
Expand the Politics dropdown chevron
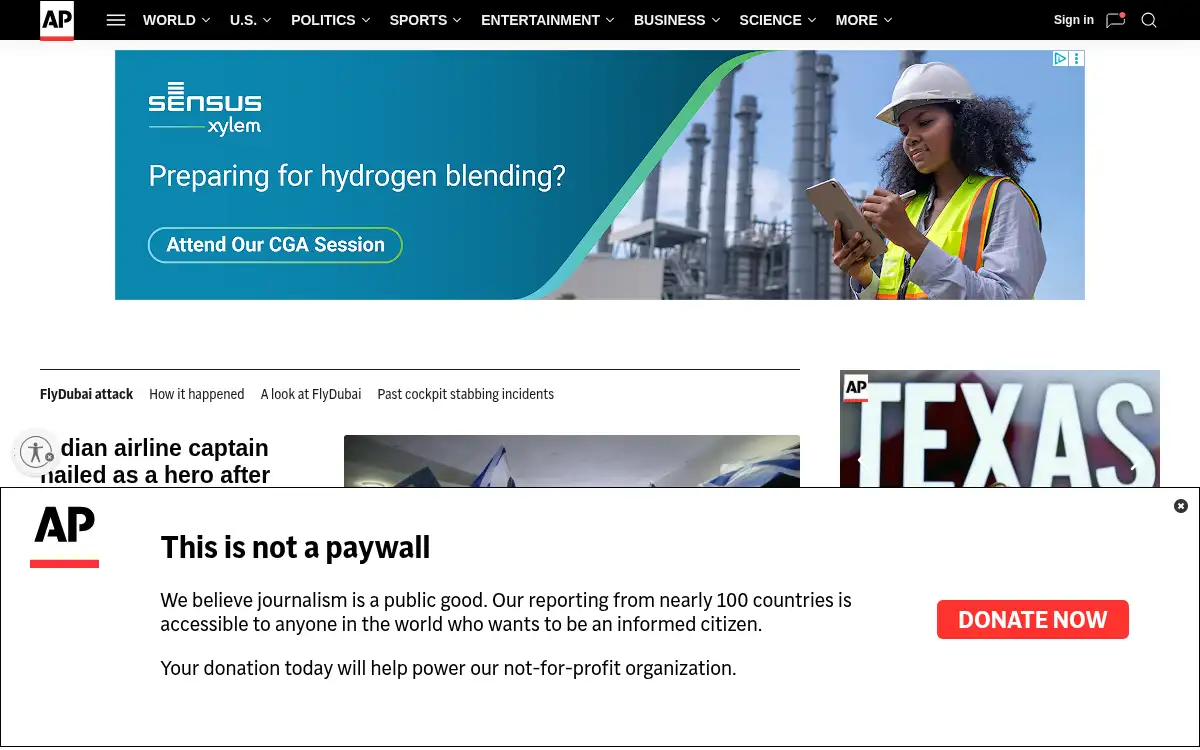click(365, 20)
